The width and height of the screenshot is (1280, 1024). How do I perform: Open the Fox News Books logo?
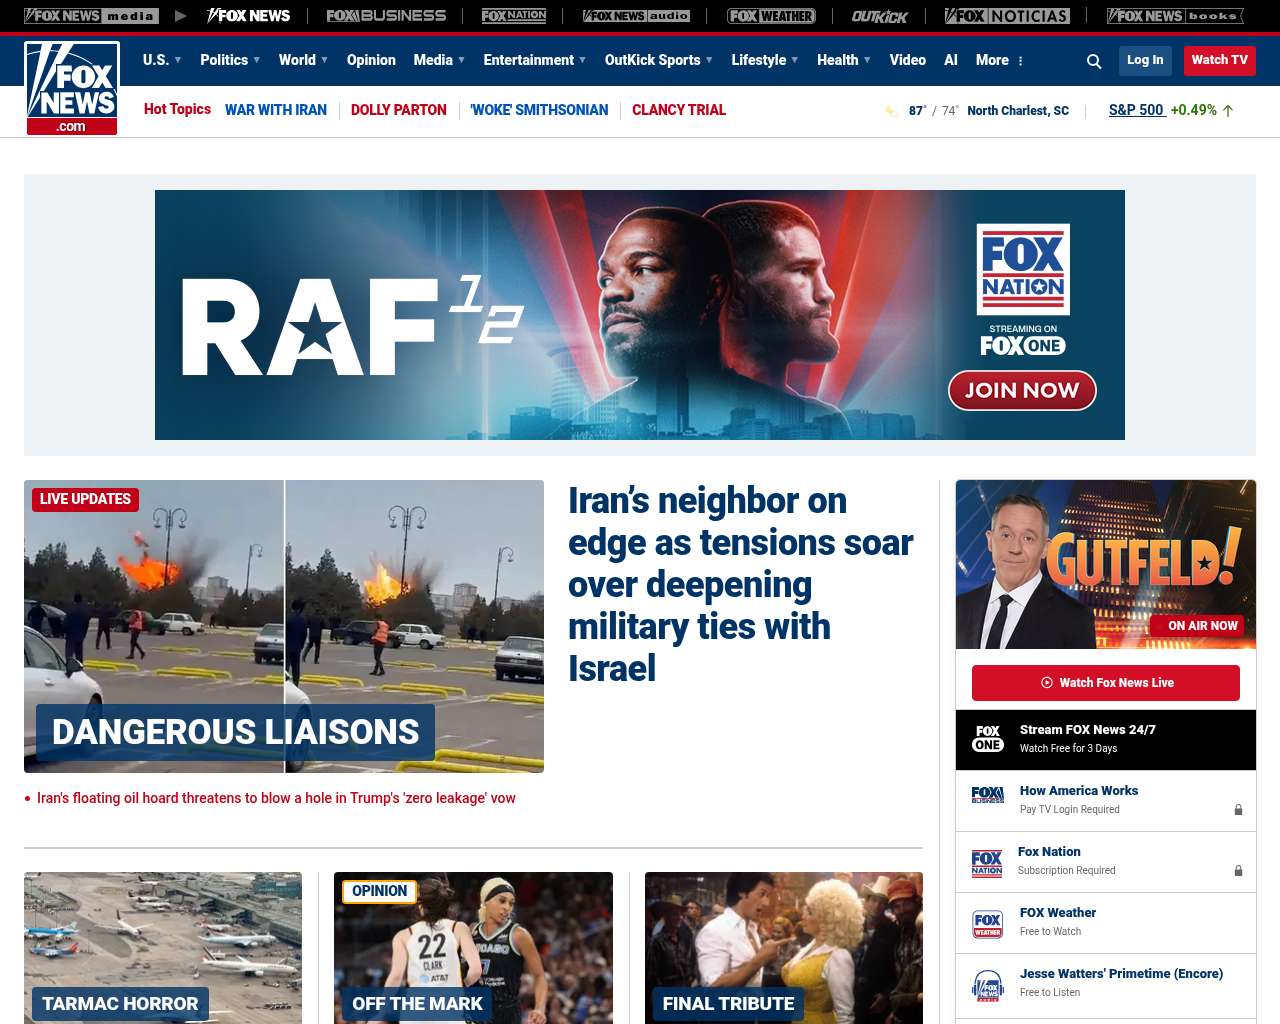[1175, 16]
